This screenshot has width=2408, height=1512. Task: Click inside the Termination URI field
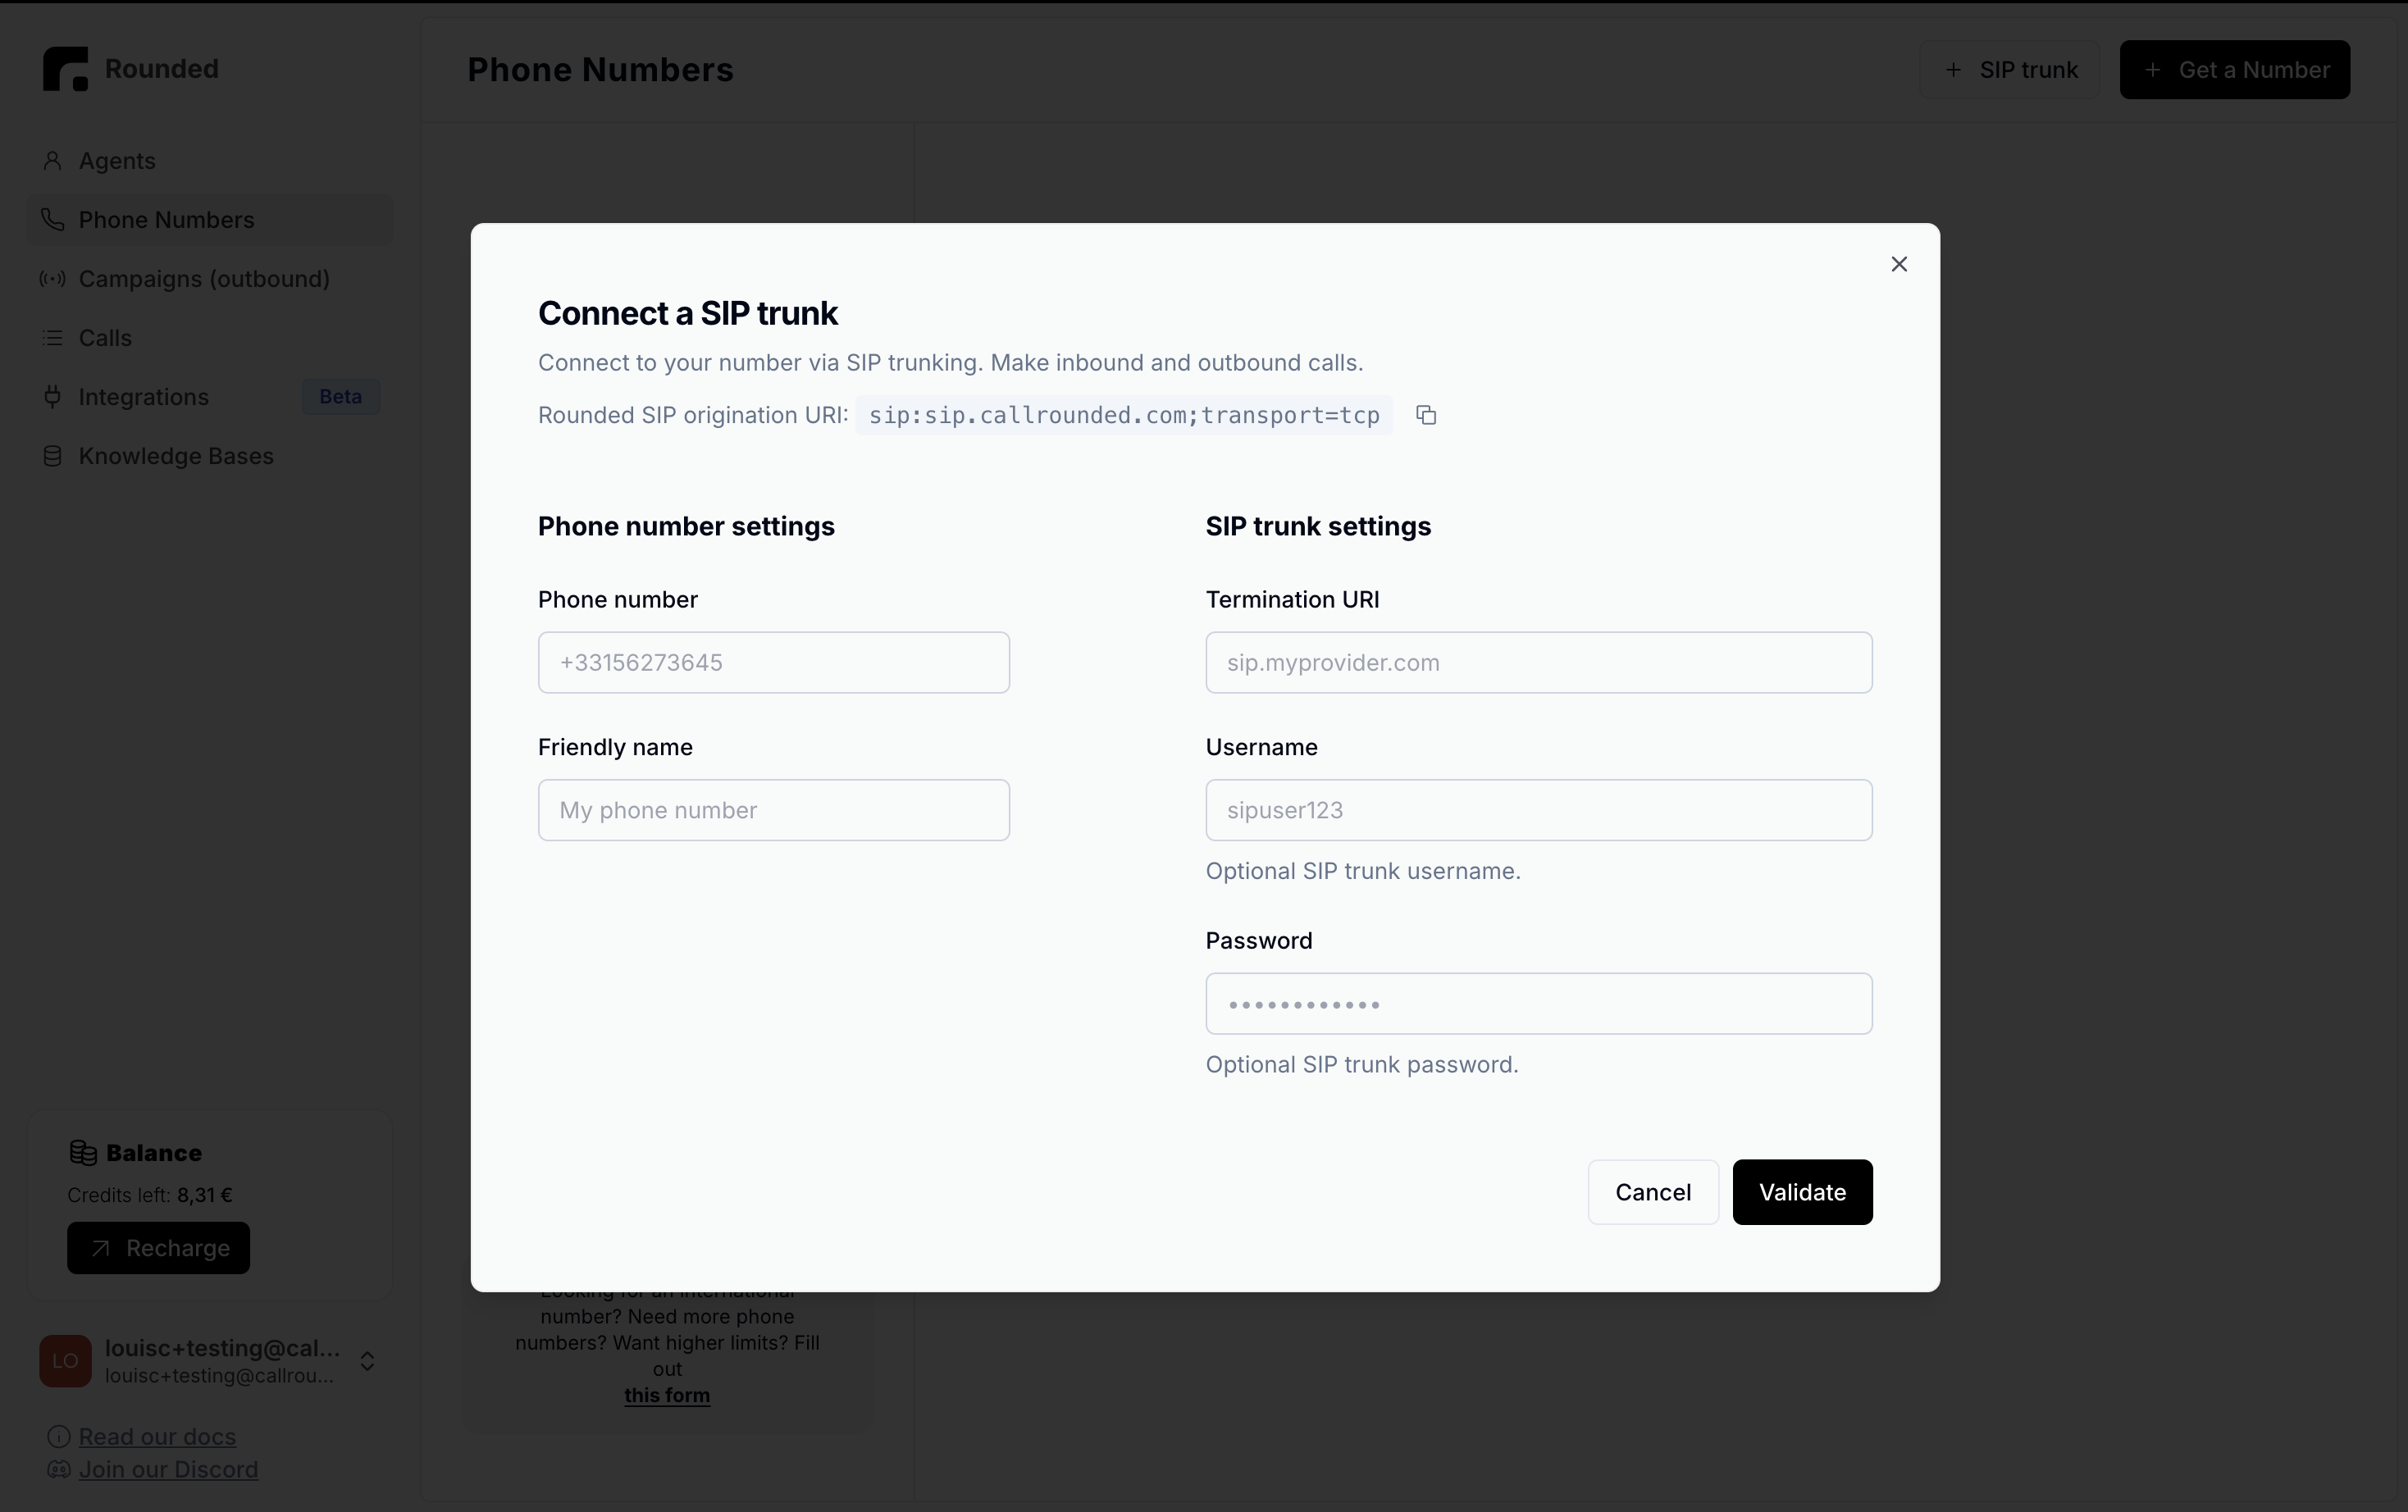click(x=1538, y=662)
